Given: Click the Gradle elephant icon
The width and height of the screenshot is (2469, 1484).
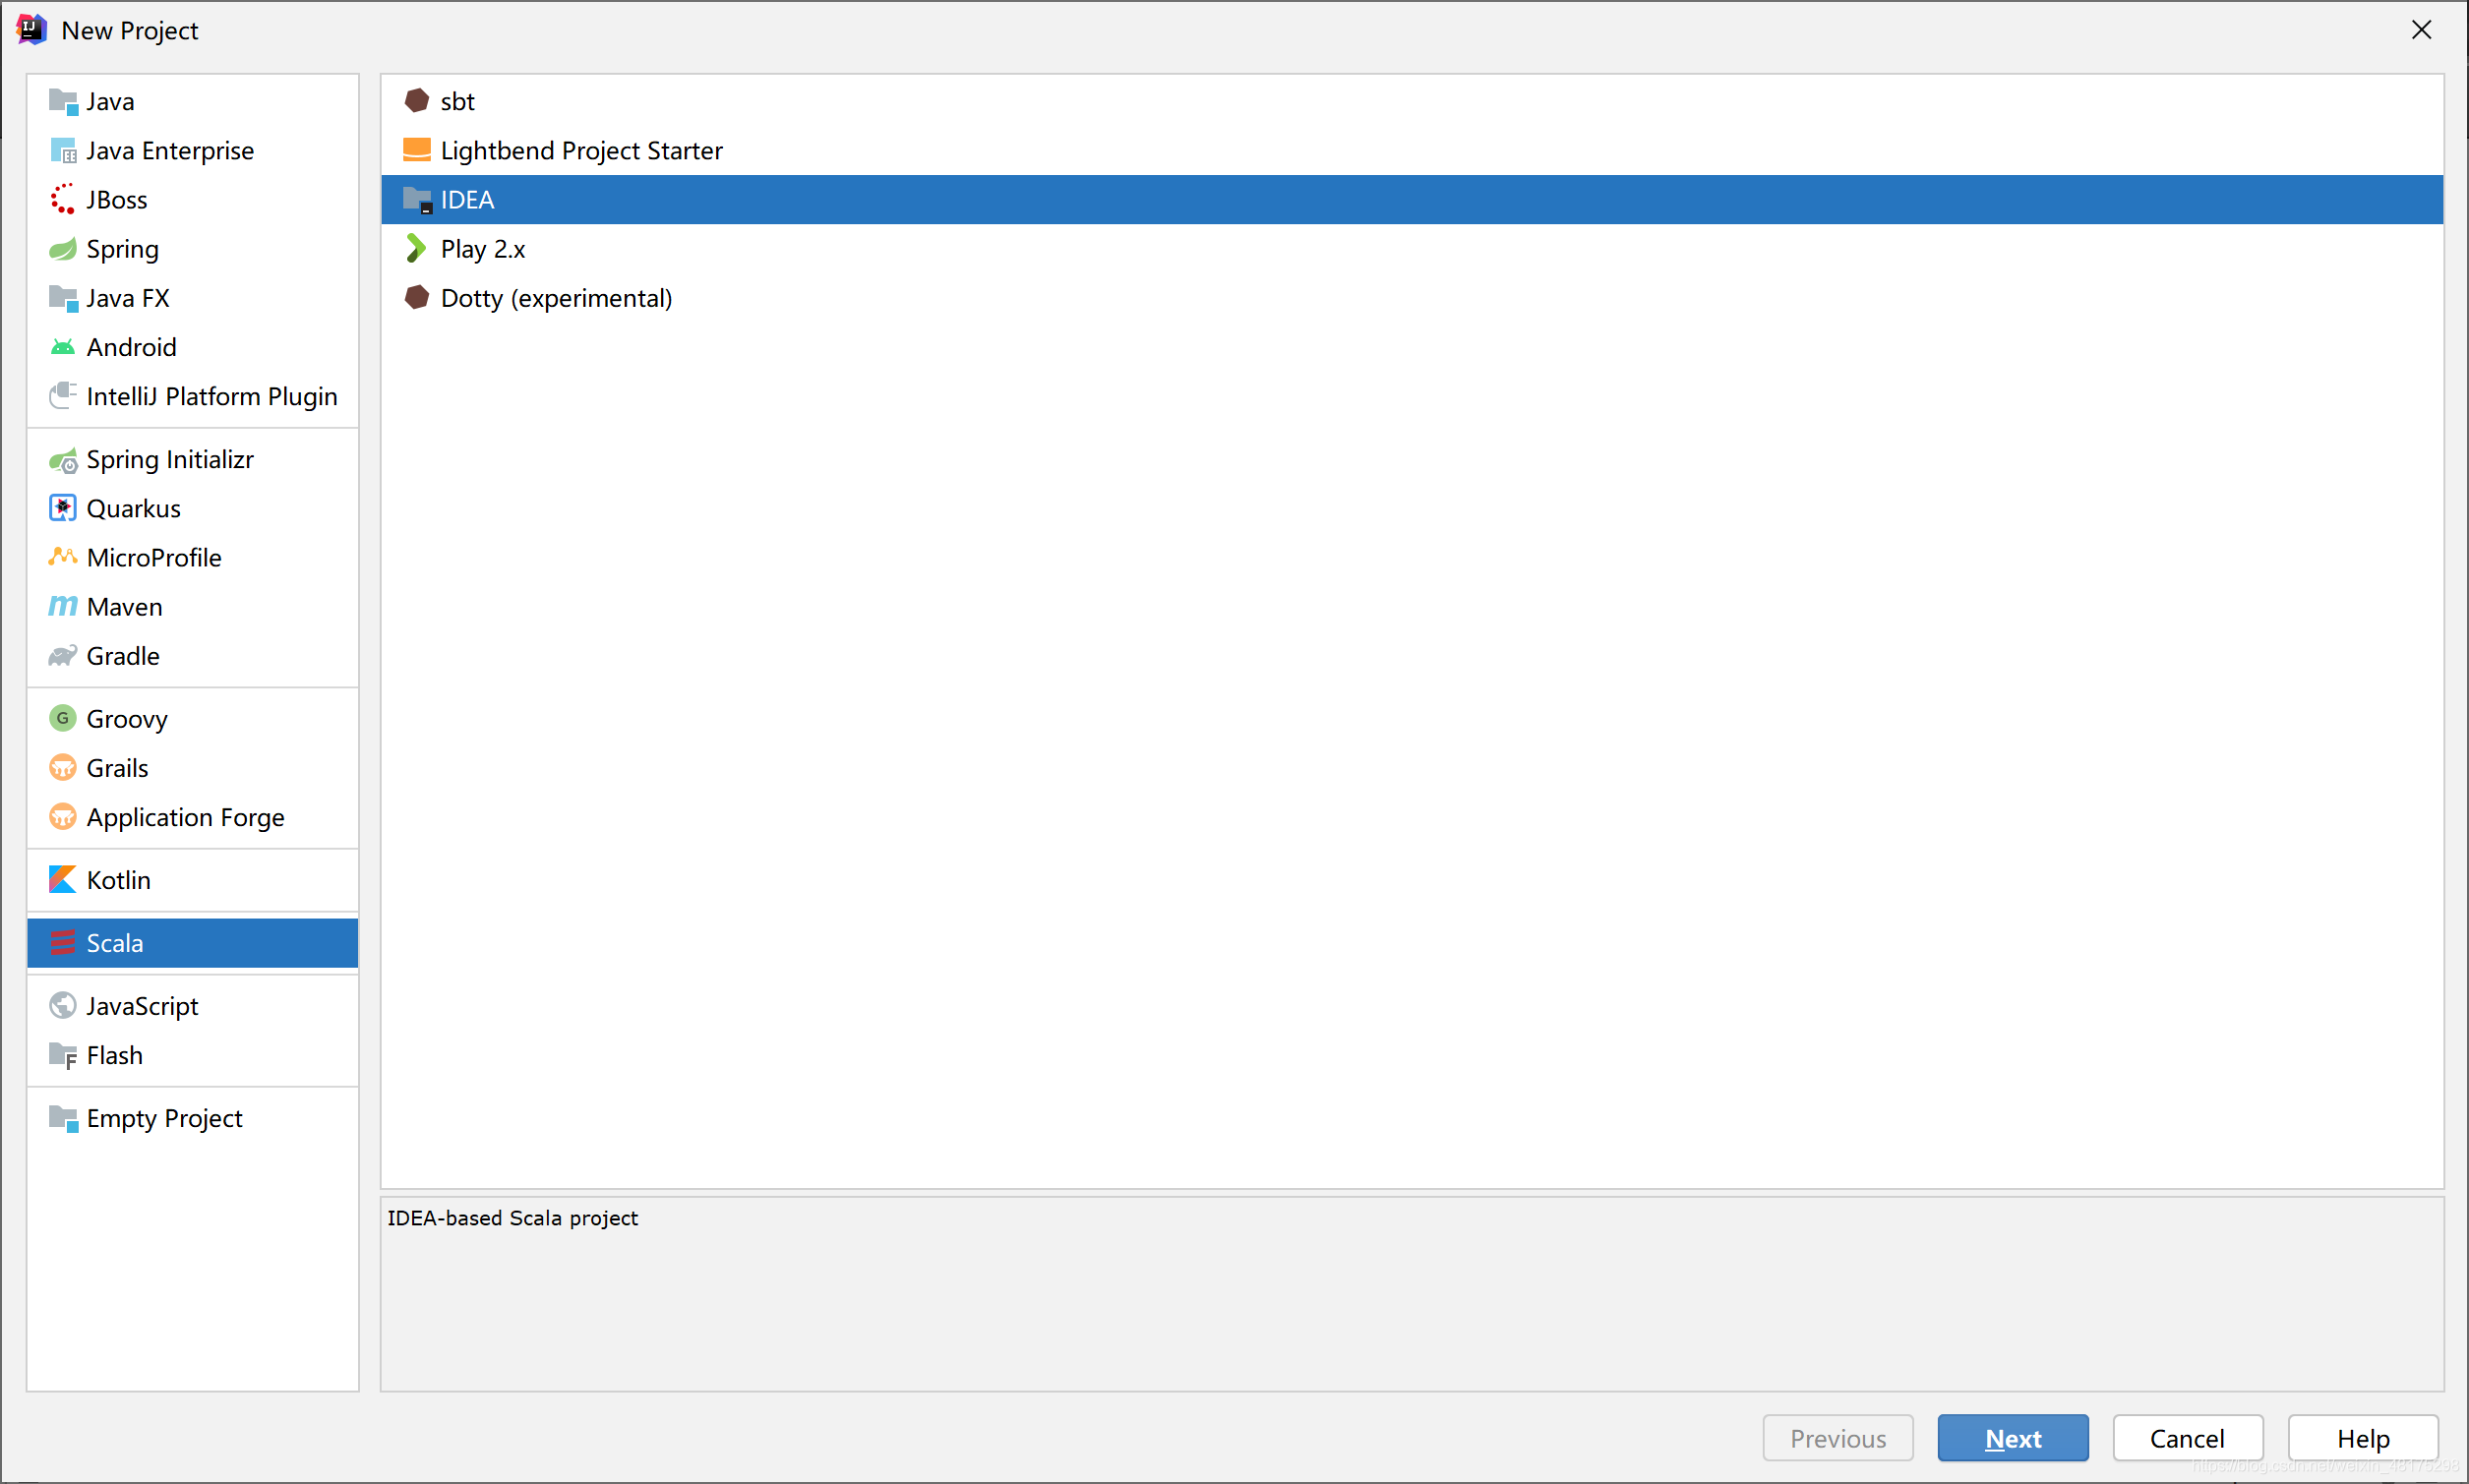Looking at the screenshot, I should (x=63, y=655).
